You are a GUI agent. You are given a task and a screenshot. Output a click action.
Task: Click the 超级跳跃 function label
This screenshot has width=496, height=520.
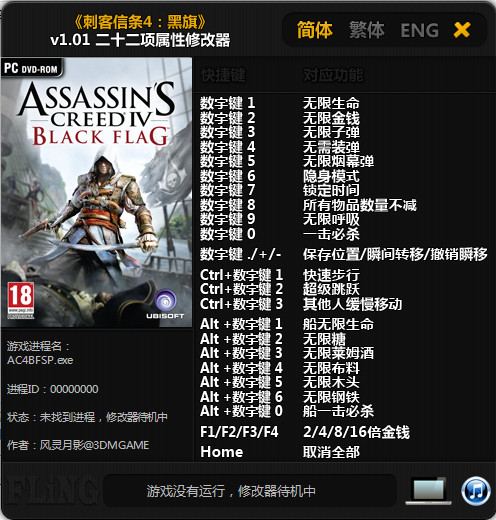331,289
